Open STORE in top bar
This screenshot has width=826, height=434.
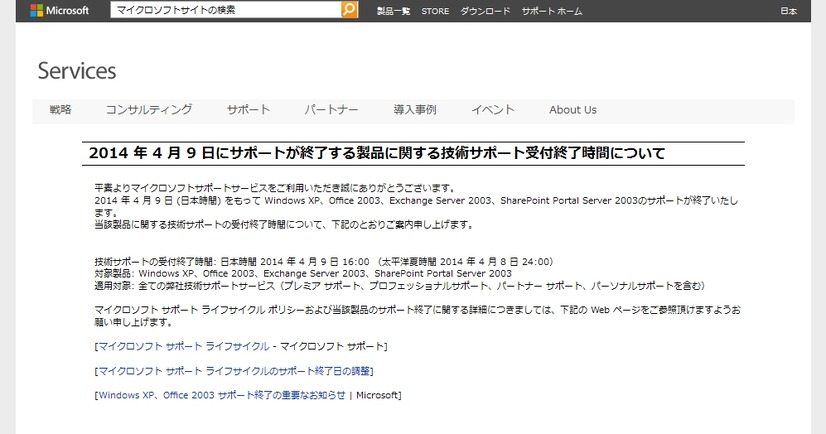pyautogui.click(x=435, y=11)
